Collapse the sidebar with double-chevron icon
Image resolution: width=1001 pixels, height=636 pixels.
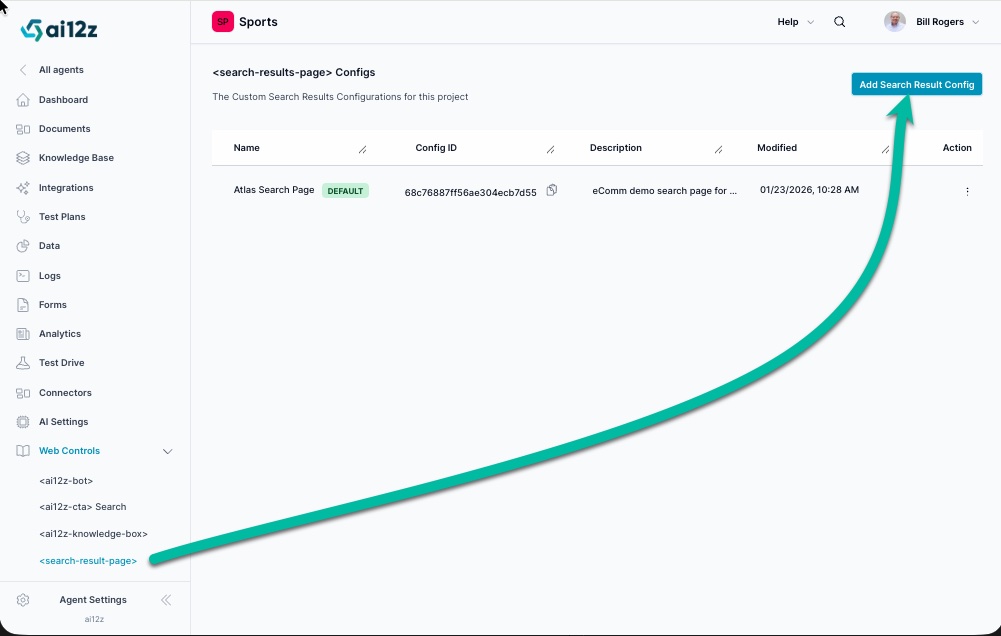click(166, 600)
